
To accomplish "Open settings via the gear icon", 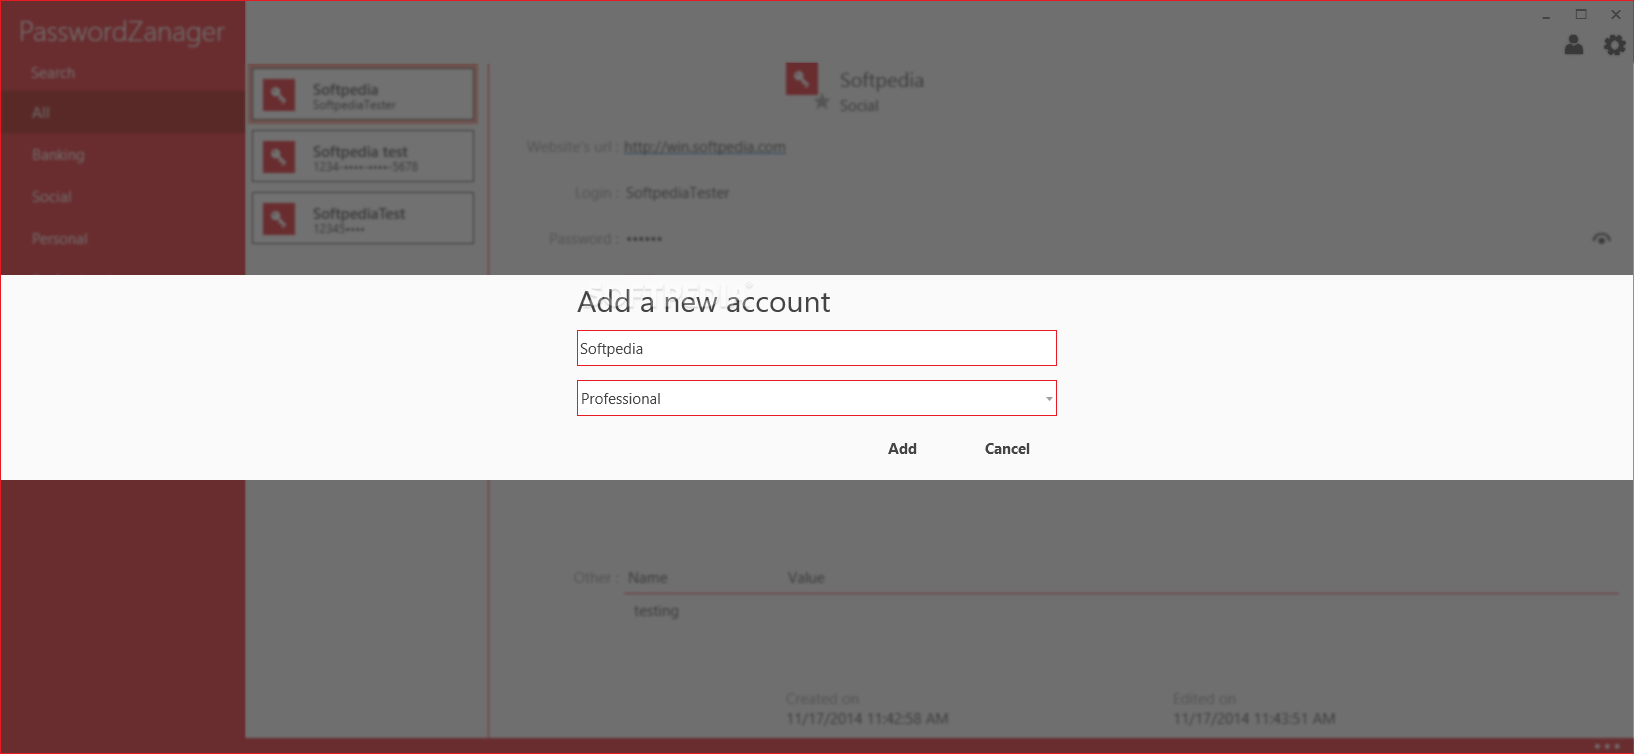I will click(x=1614, y=45).
